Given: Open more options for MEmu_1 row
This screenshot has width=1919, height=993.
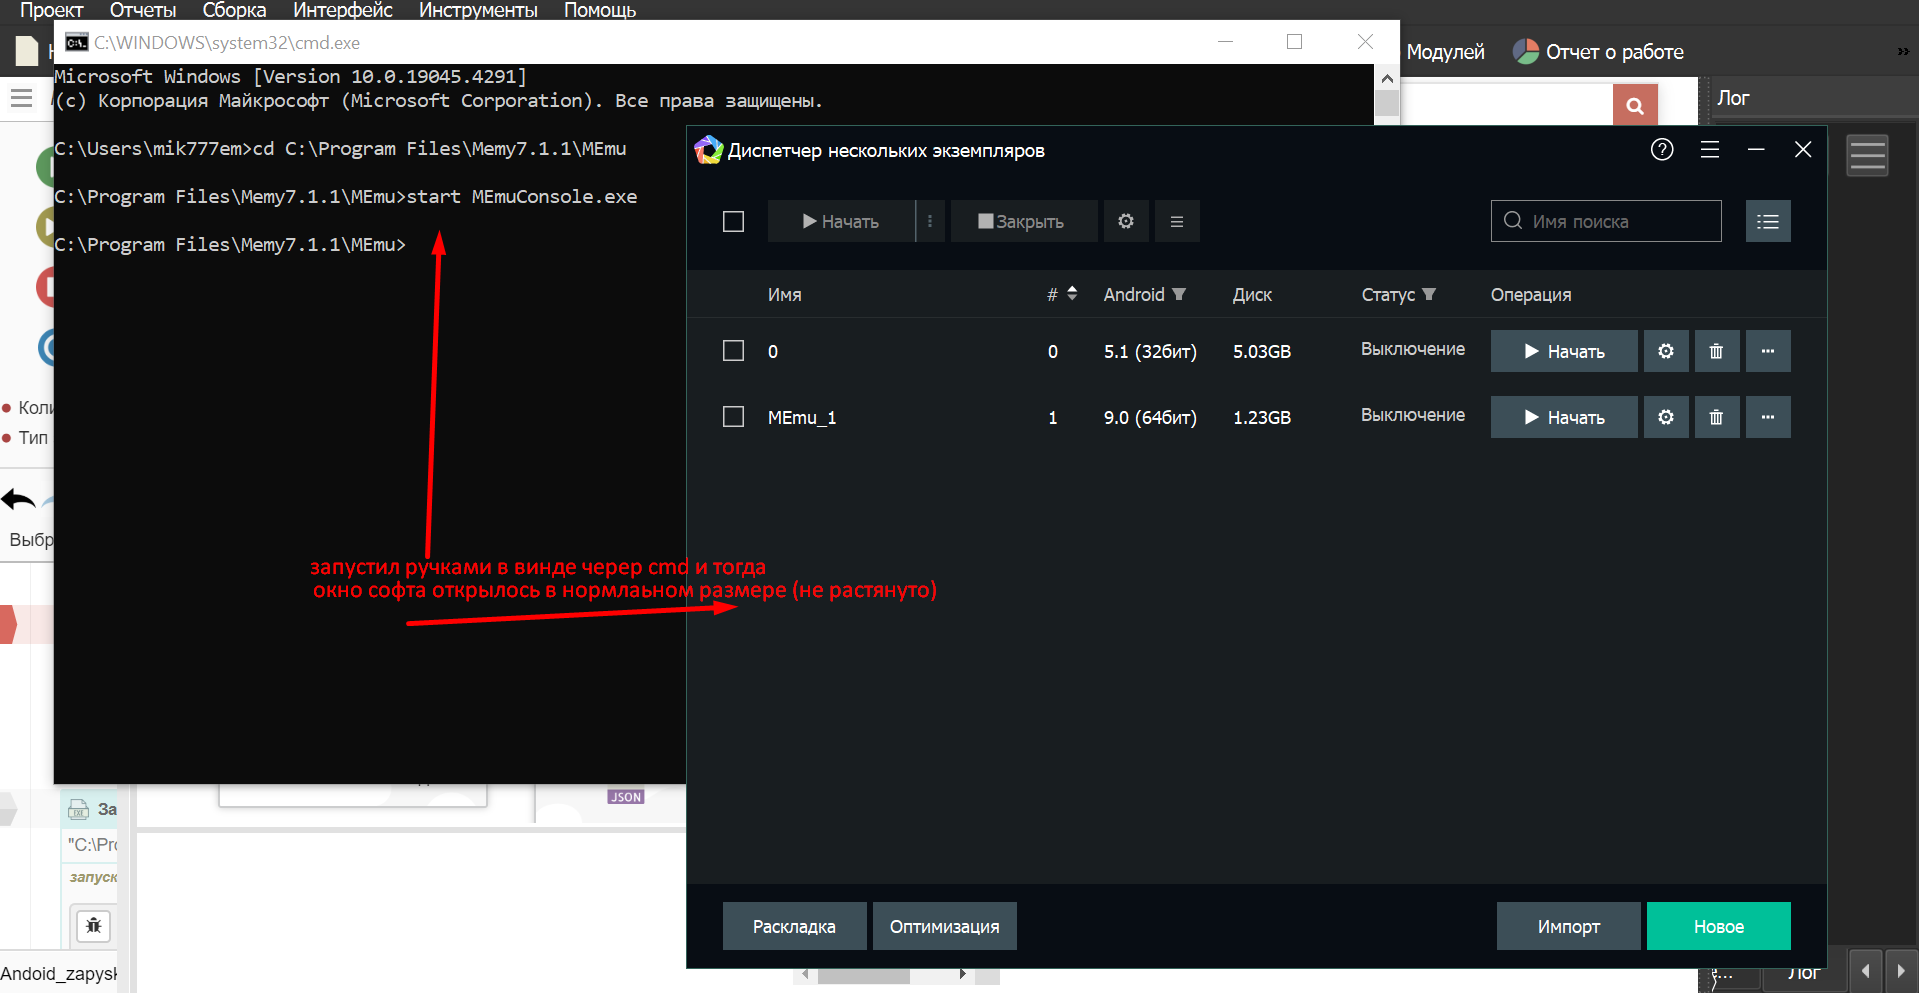Looking at the screenshot, I should pos(1767,417).
